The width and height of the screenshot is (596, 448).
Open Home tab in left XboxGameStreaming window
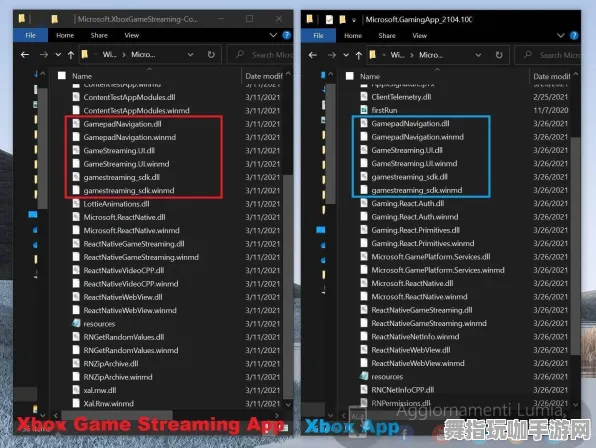65,35
